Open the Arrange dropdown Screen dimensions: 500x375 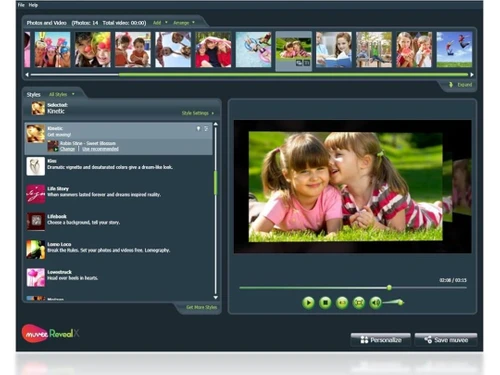(x=184, y=23)
